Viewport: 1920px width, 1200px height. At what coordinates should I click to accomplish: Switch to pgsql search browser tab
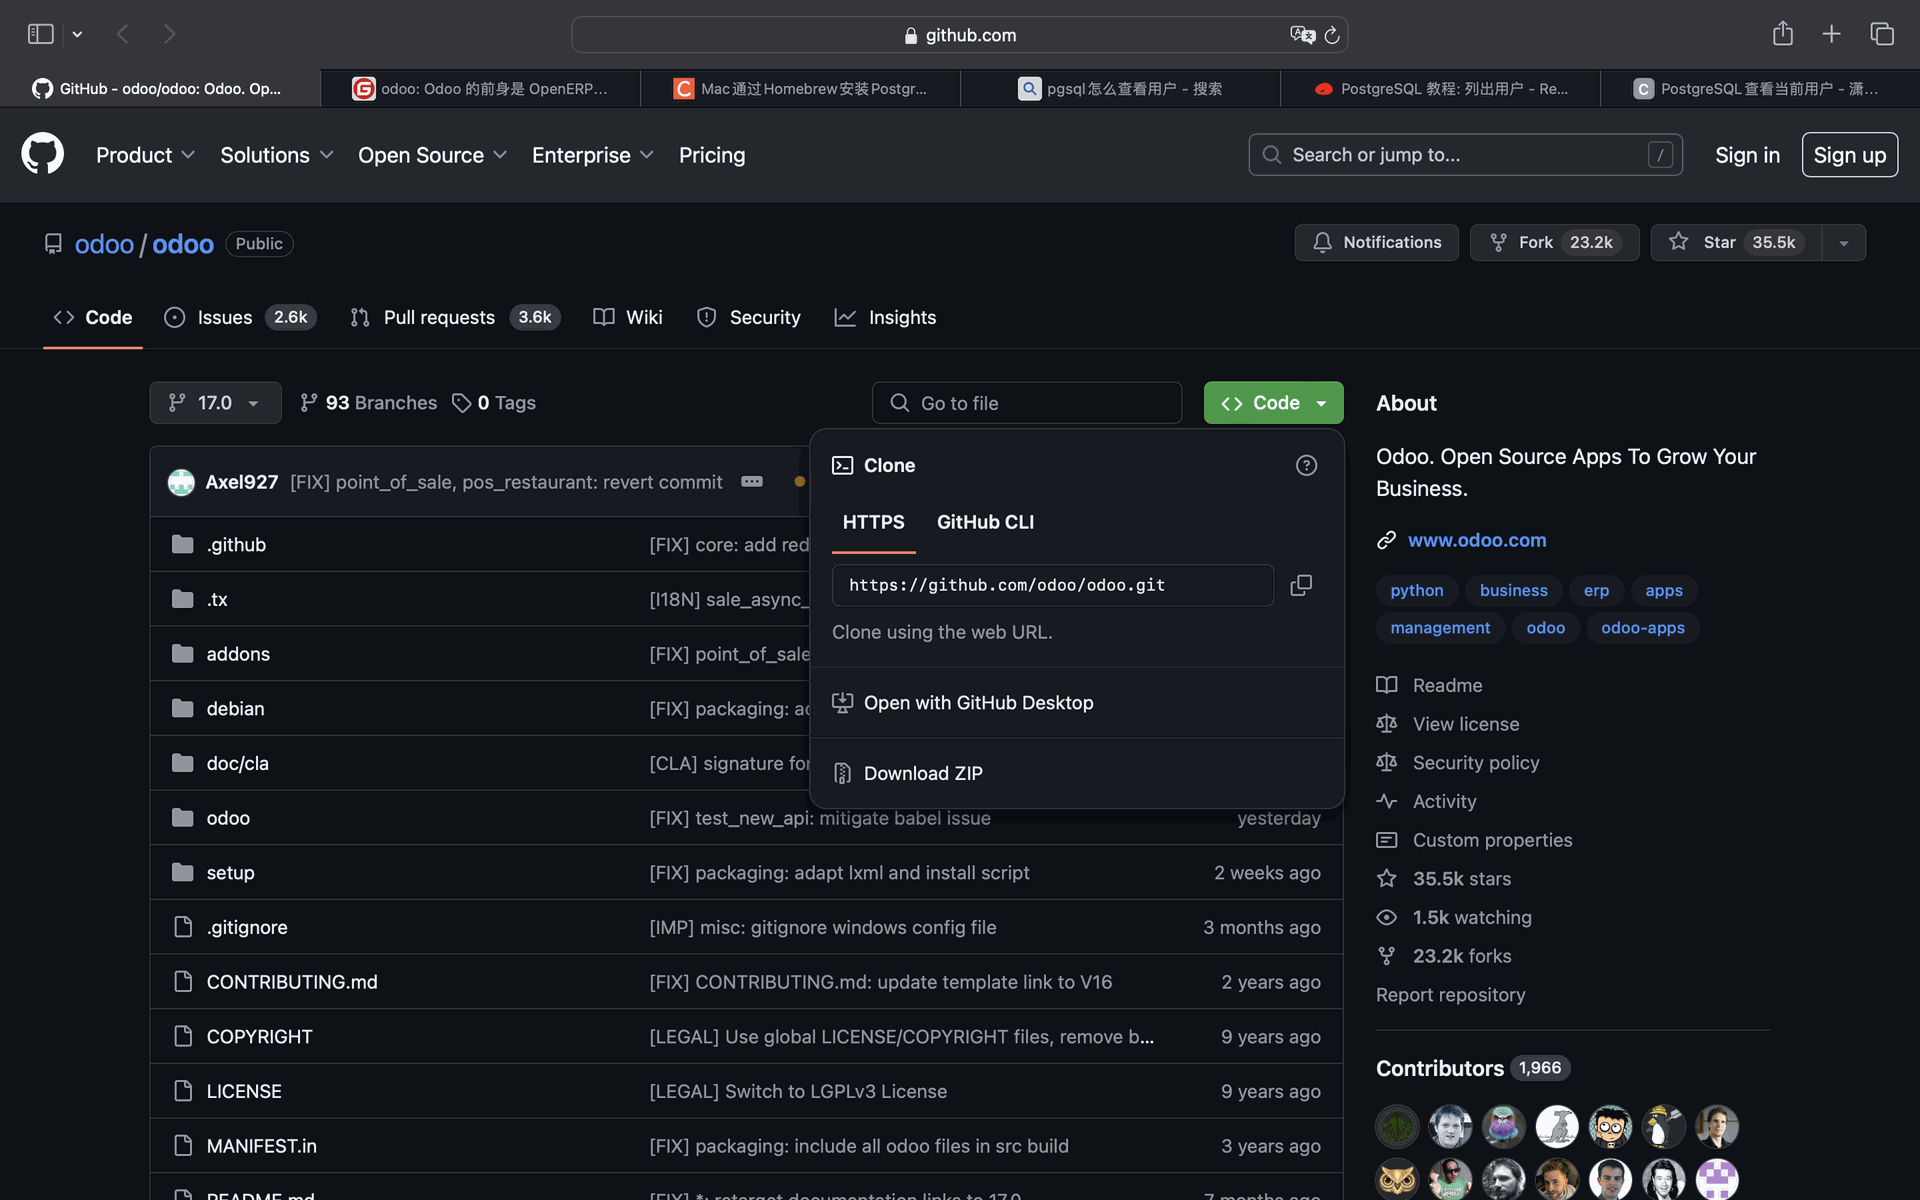(1120, 88)
